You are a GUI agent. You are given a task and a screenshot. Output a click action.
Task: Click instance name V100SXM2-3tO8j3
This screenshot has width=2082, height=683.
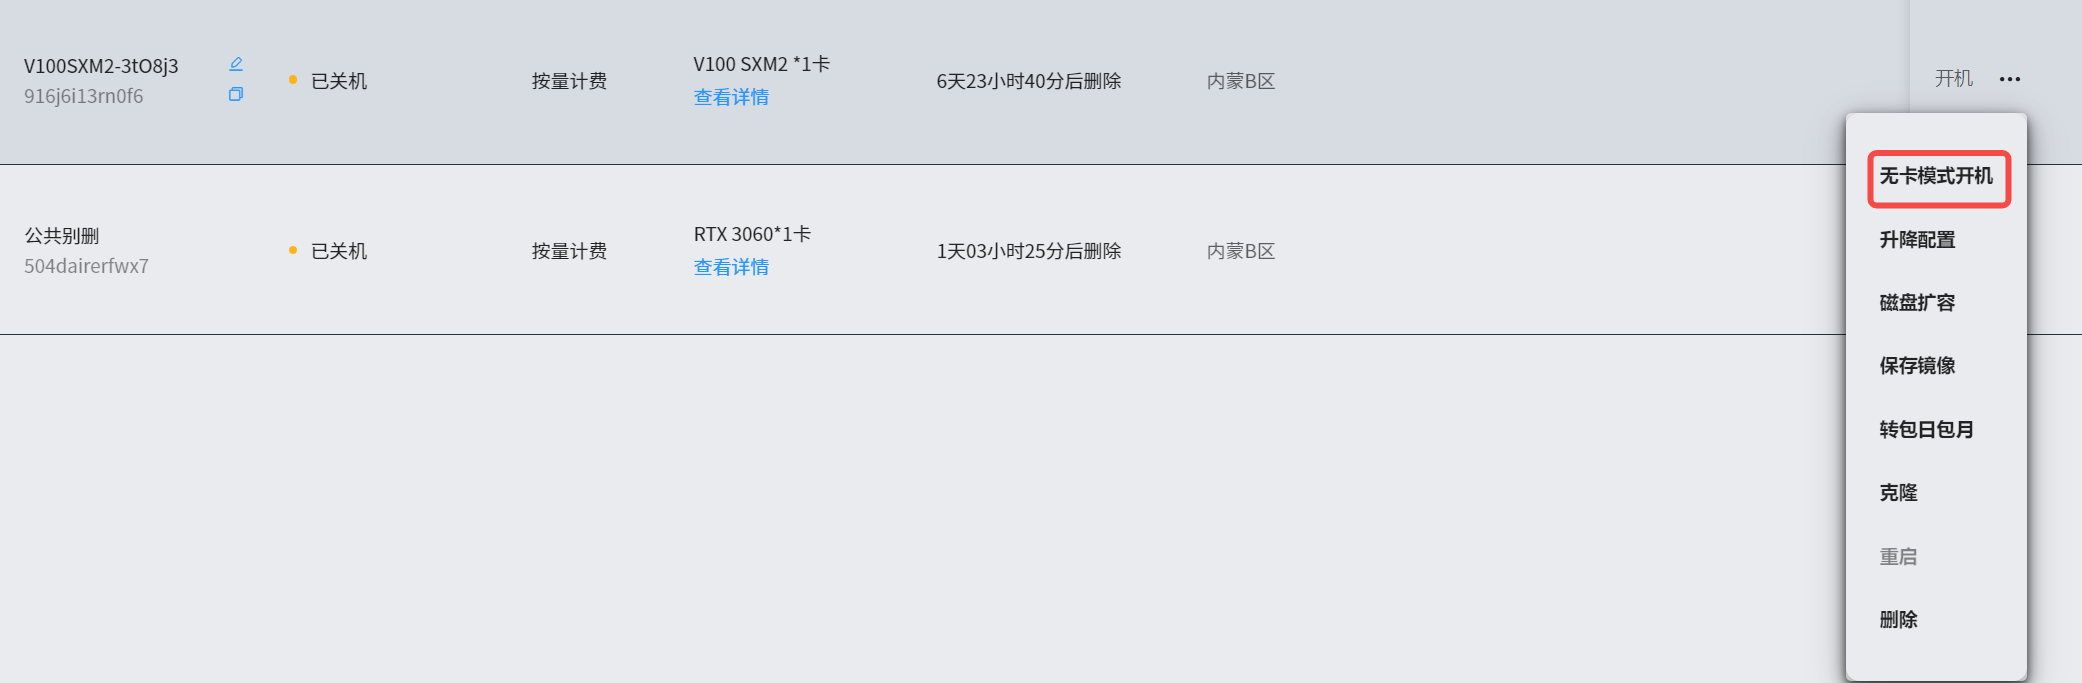101,66
